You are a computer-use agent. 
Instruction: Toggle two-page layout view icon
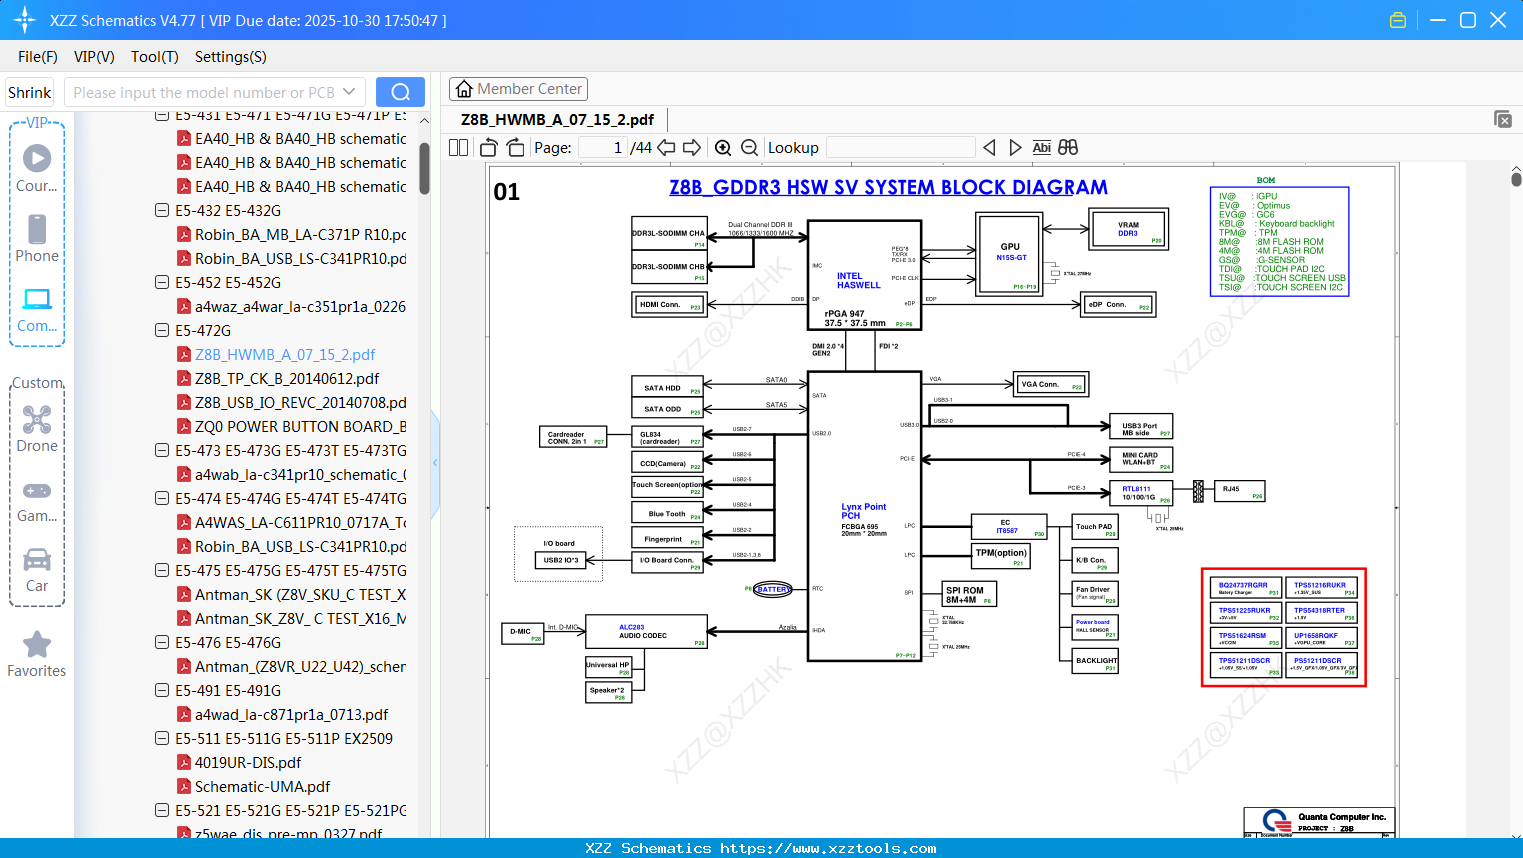point(459,148)
